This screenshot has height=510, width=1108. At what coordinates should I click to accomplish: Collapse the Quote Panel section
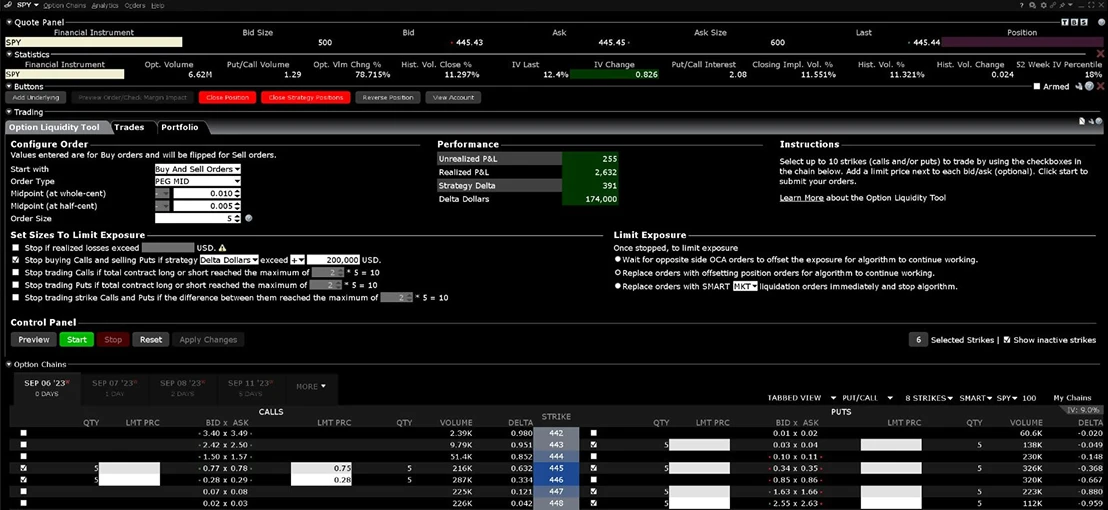8,23
